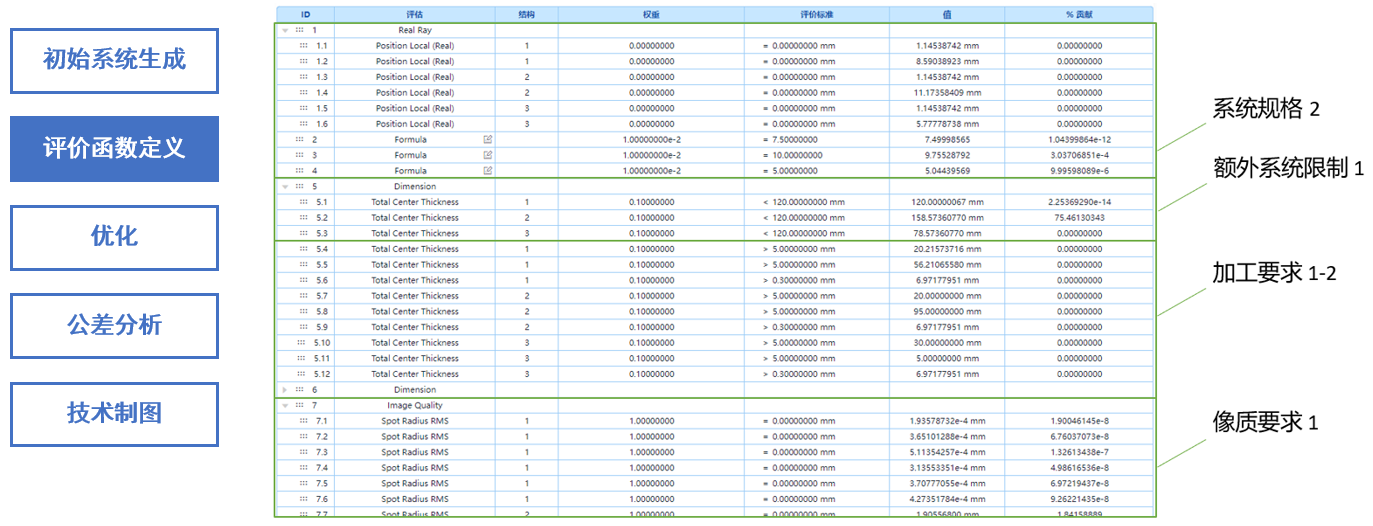Screen dimensions: 1373x526
Task: Click the grip handle of row 6 Dimension
Action: pos(299,390)
